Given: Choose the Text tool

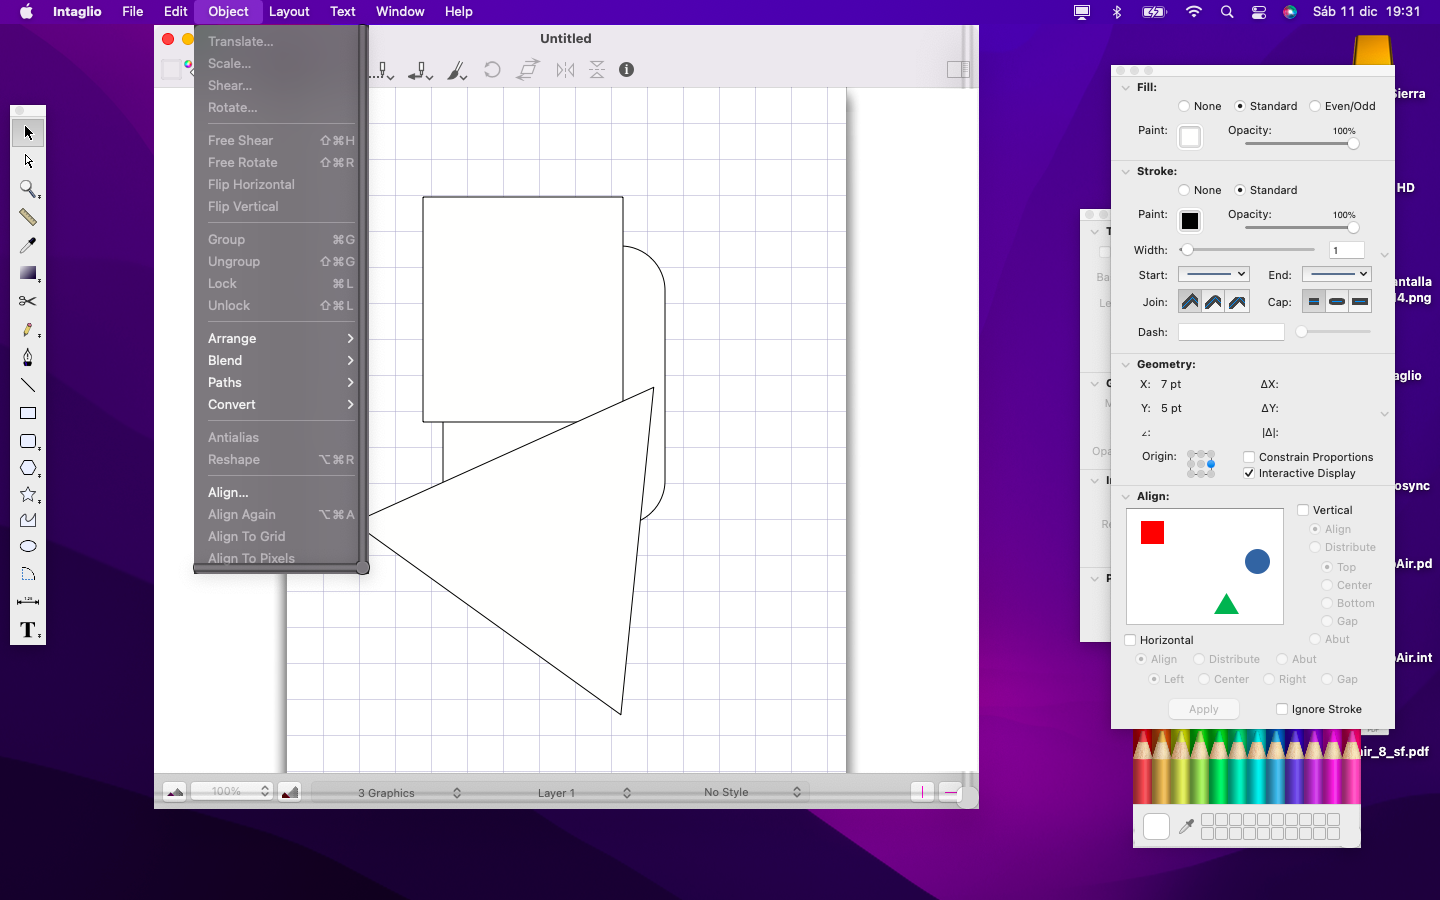Looking at the screenshot, I should point(28,630).
